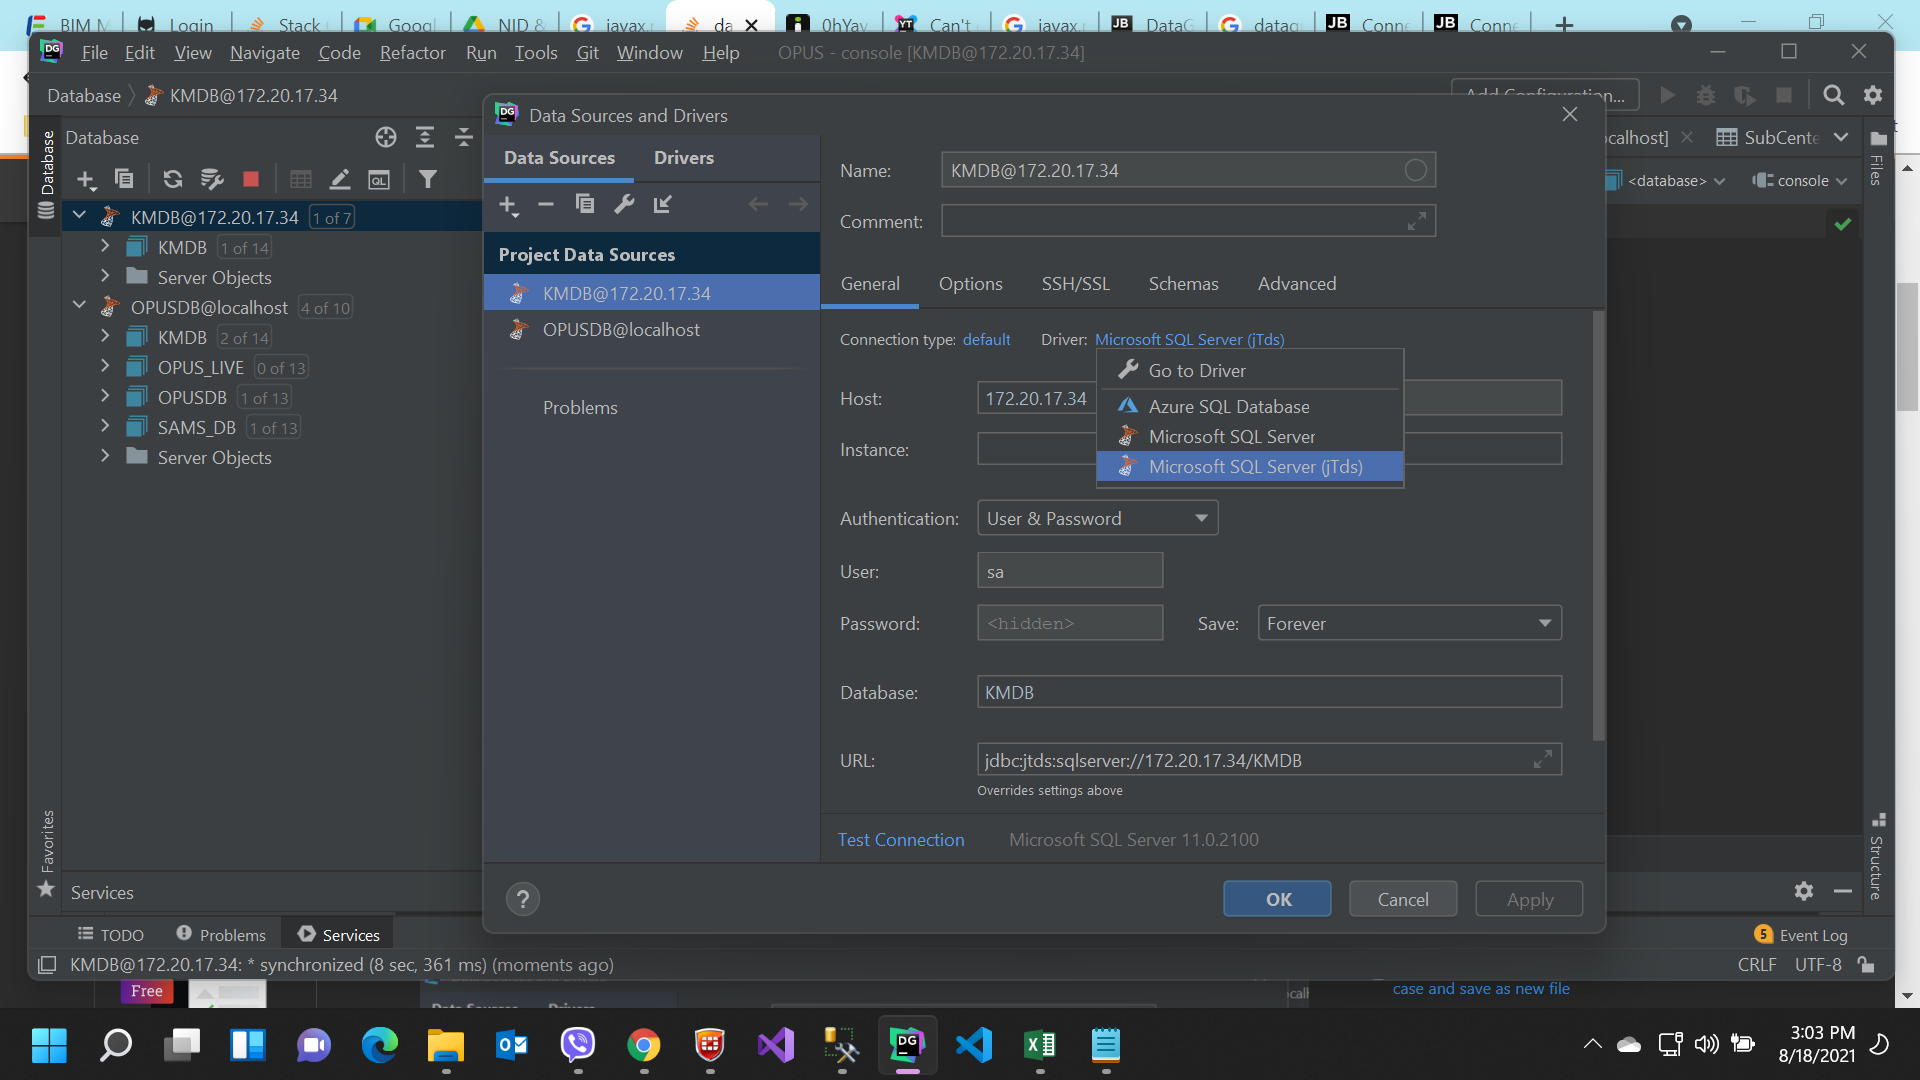Open driver settings via wrench icon
This screenshot has width=1920, height=1080.
624,205
